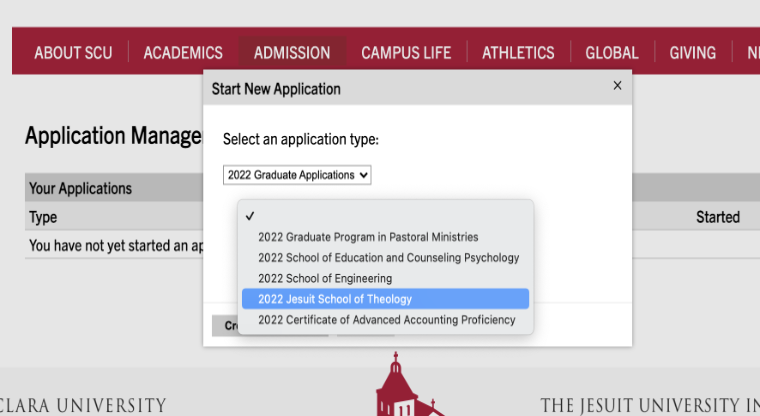Image resolution: width=760 pixels, height=416 pixels.
Task: Click the Started column header
Action: coord(717,217)
